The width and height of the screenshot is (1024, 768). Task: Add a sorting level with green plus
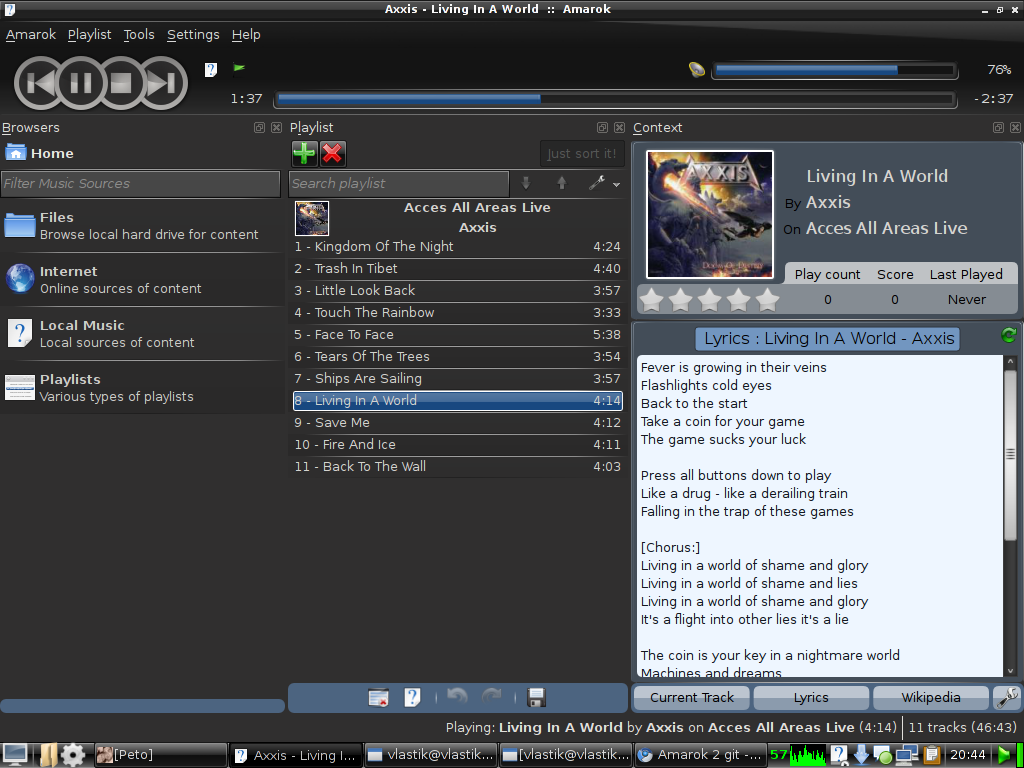tap(304, 153)
